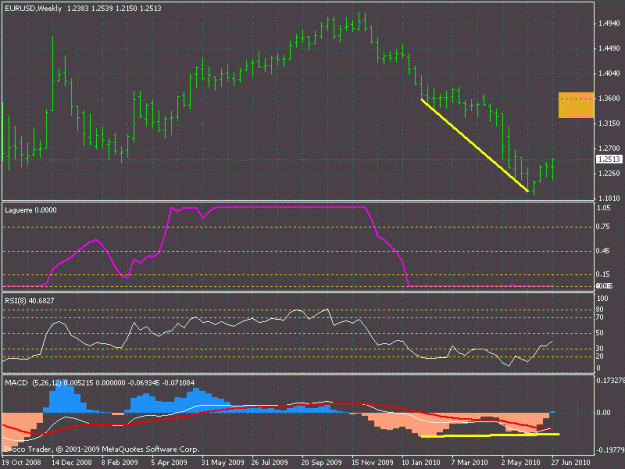The width and height of the screenshot is (625, 469).
Task: Click date label 20 Sep 2009
Action: [322, 463]
